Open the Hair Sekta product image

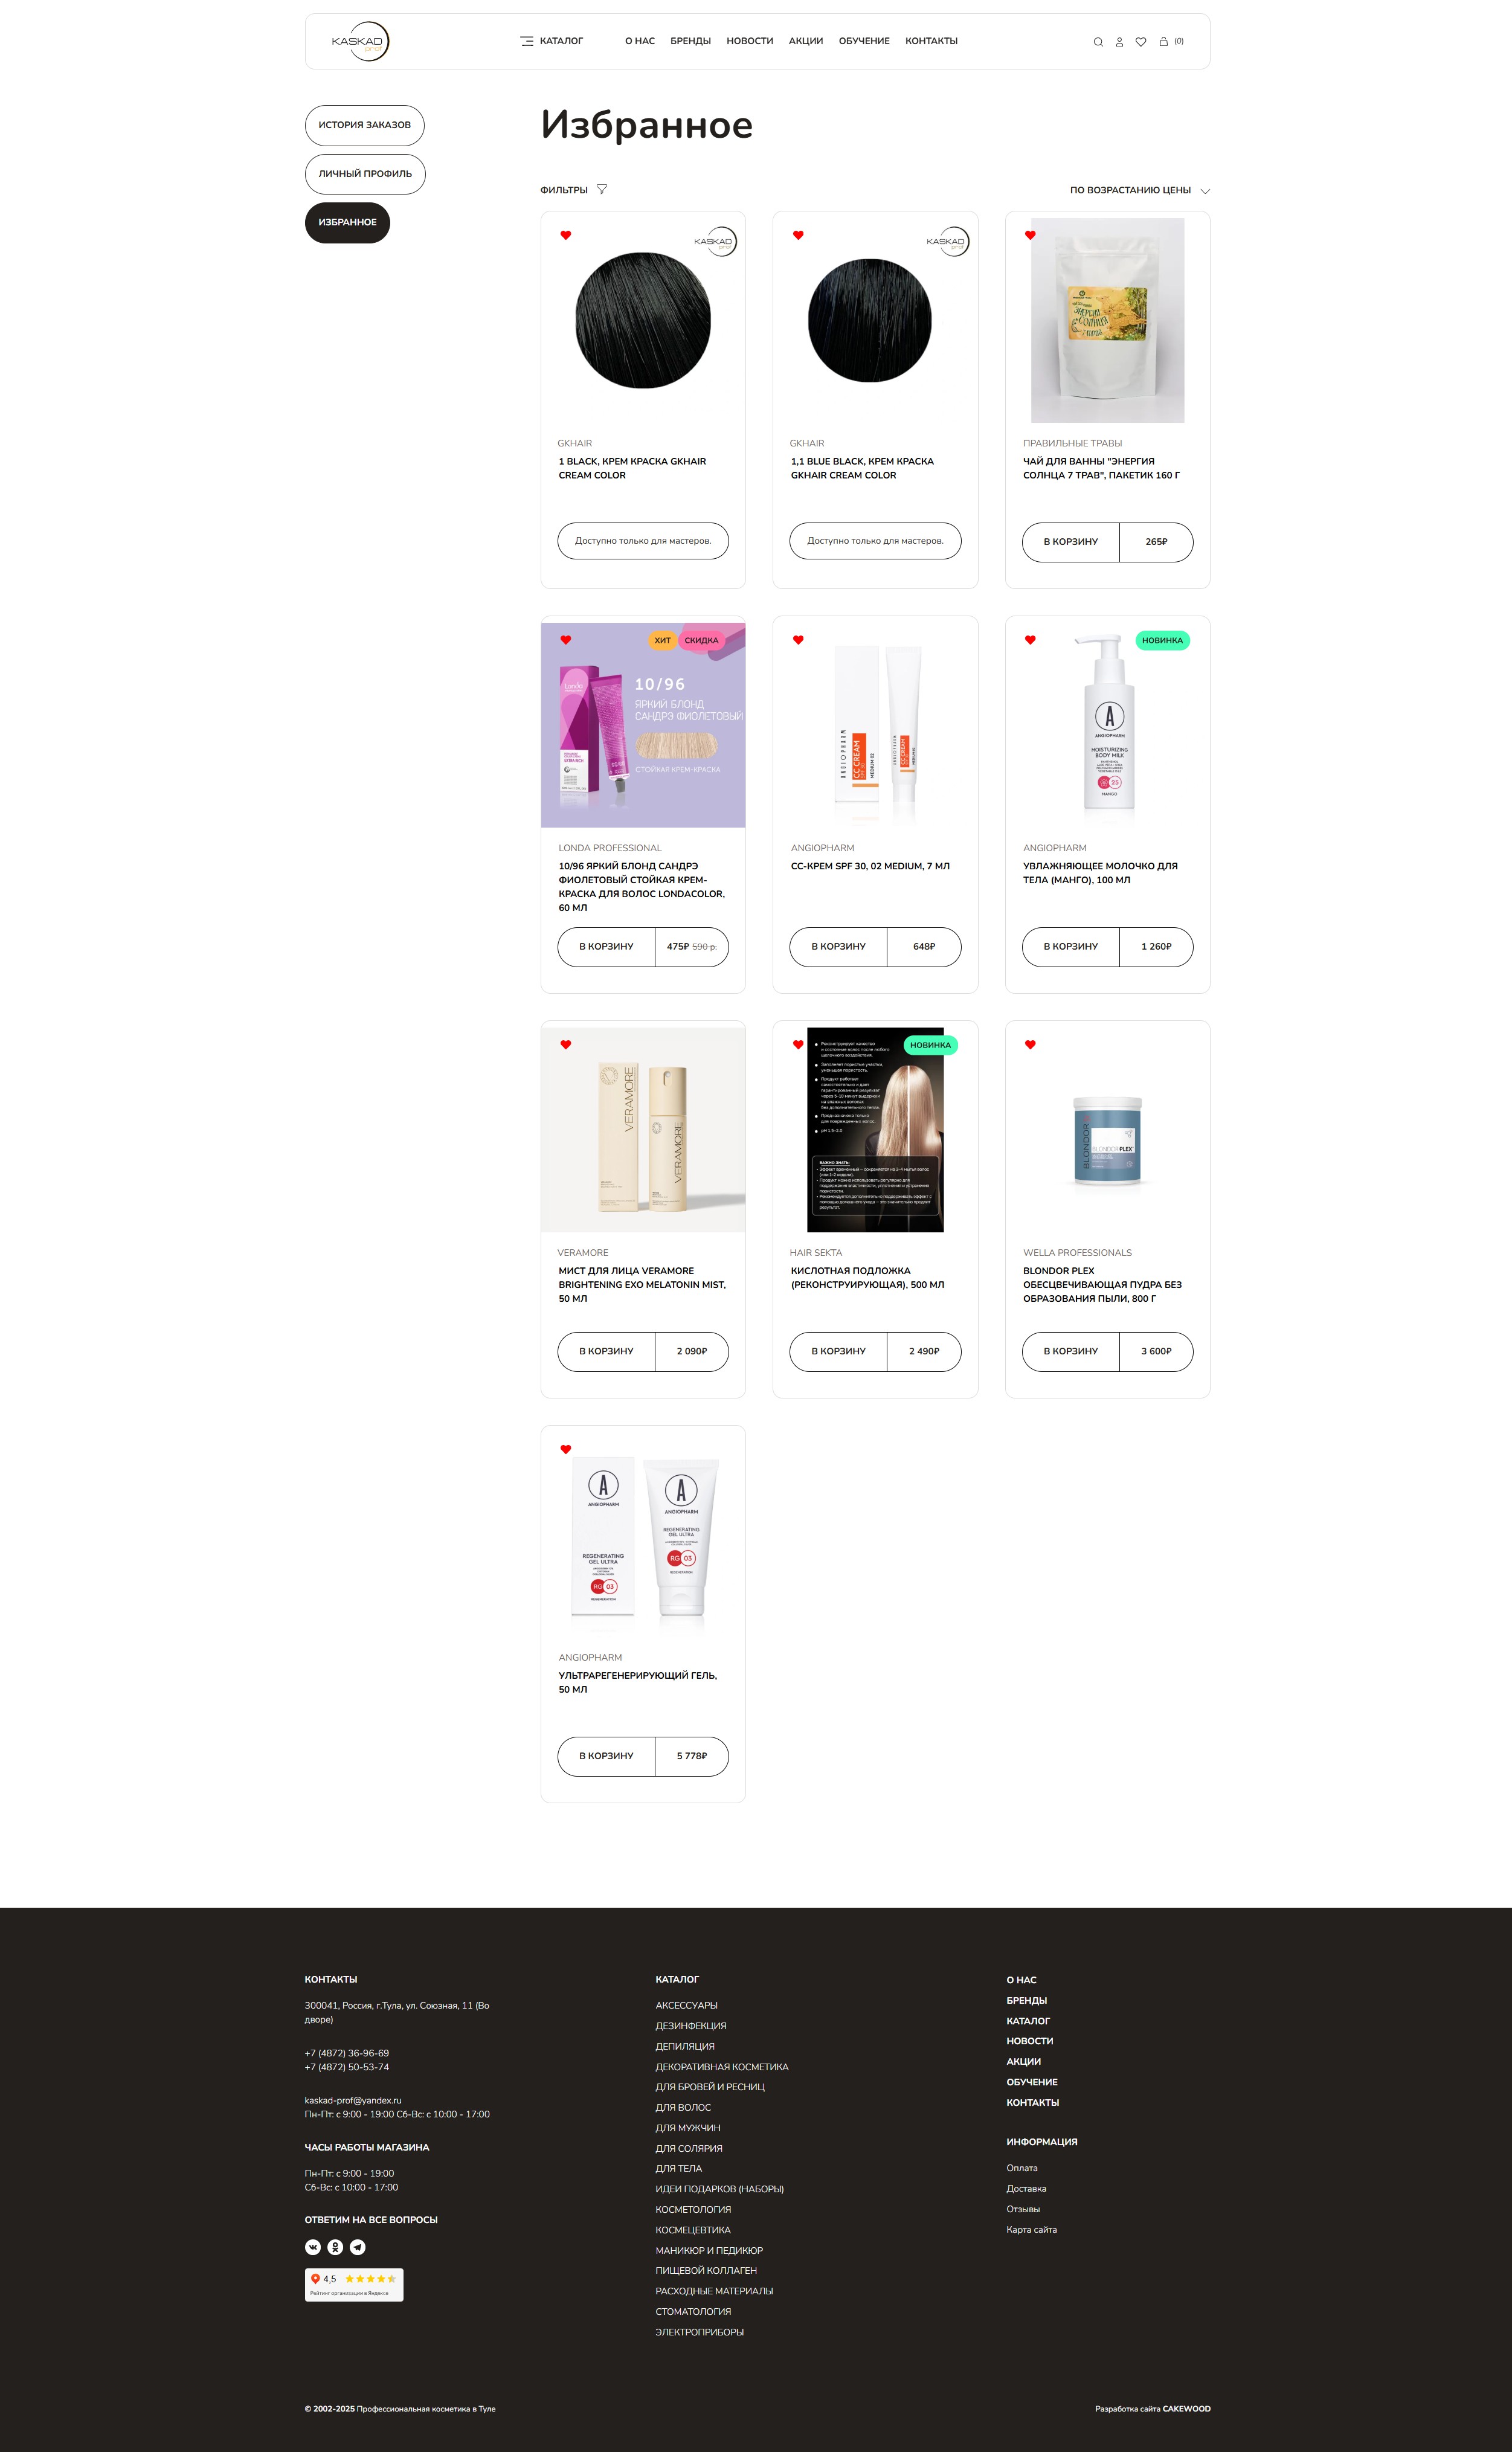click(x=875, y=1130)
